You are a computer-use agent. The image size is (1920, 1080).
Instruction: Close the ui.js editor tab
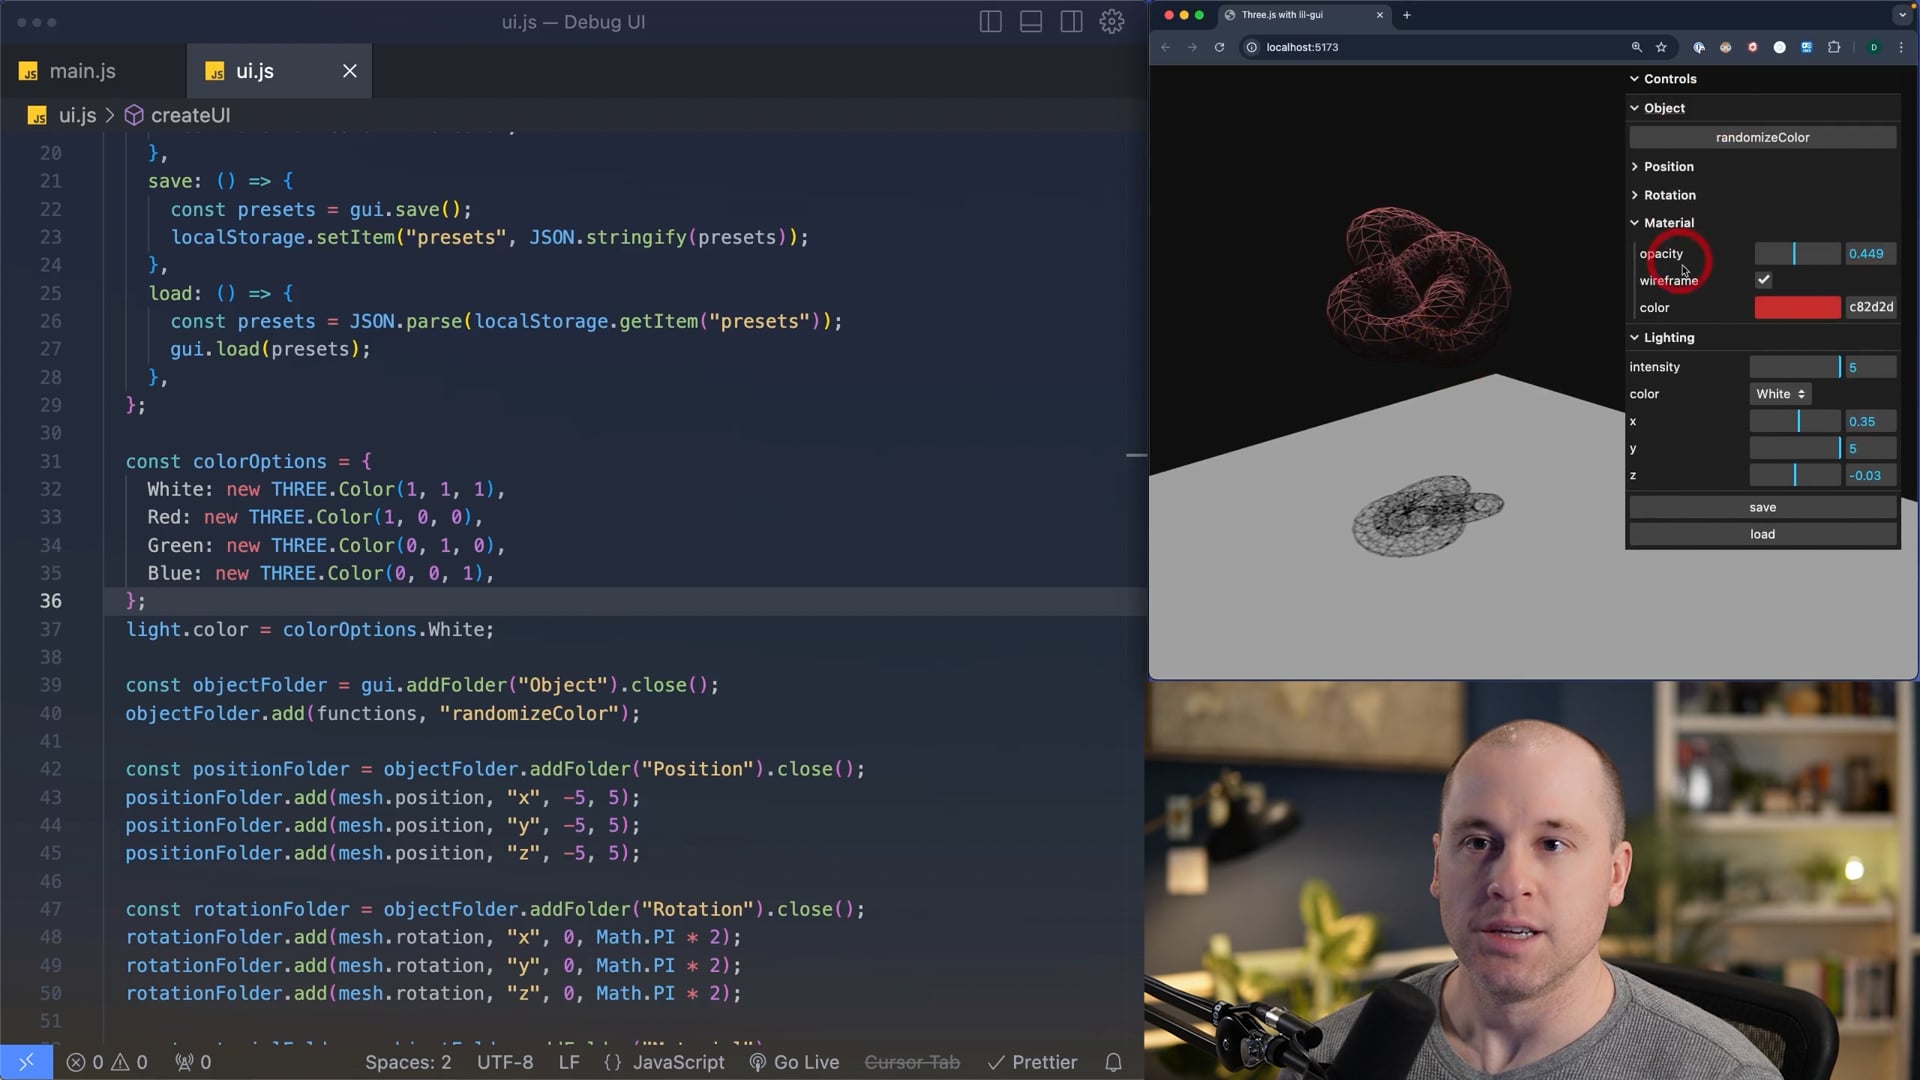(350, 71)
